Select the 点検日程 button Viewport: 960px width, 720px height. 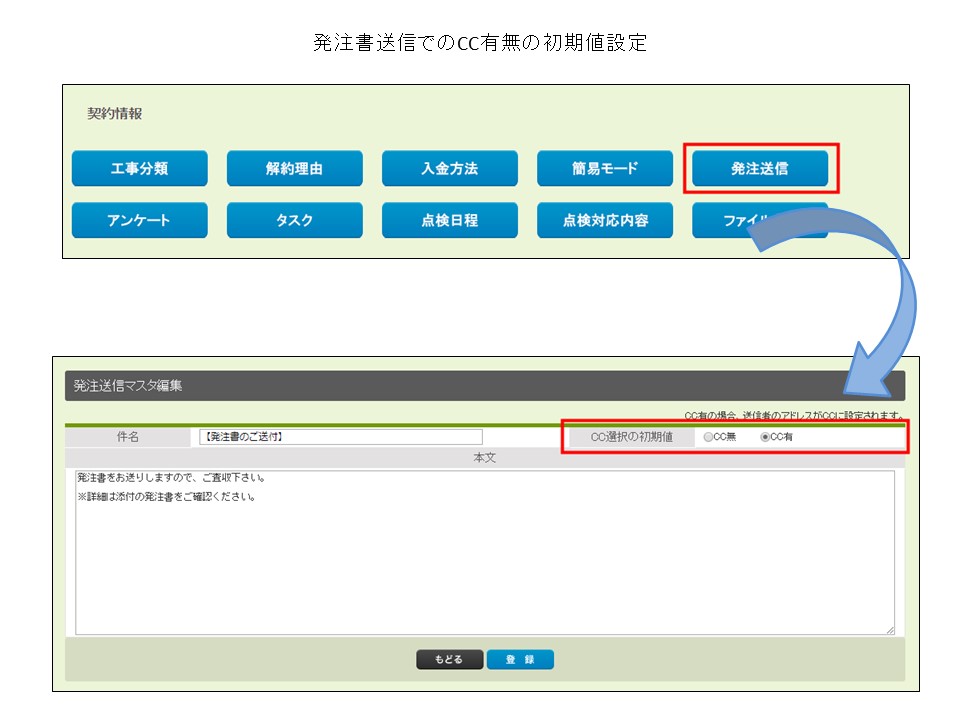(449, 220)
